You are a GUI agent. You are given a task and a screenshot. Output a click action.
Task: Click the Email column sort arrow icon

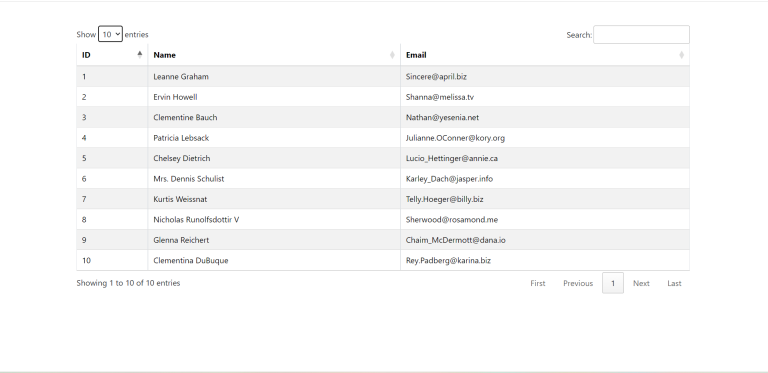coord(681,55)
